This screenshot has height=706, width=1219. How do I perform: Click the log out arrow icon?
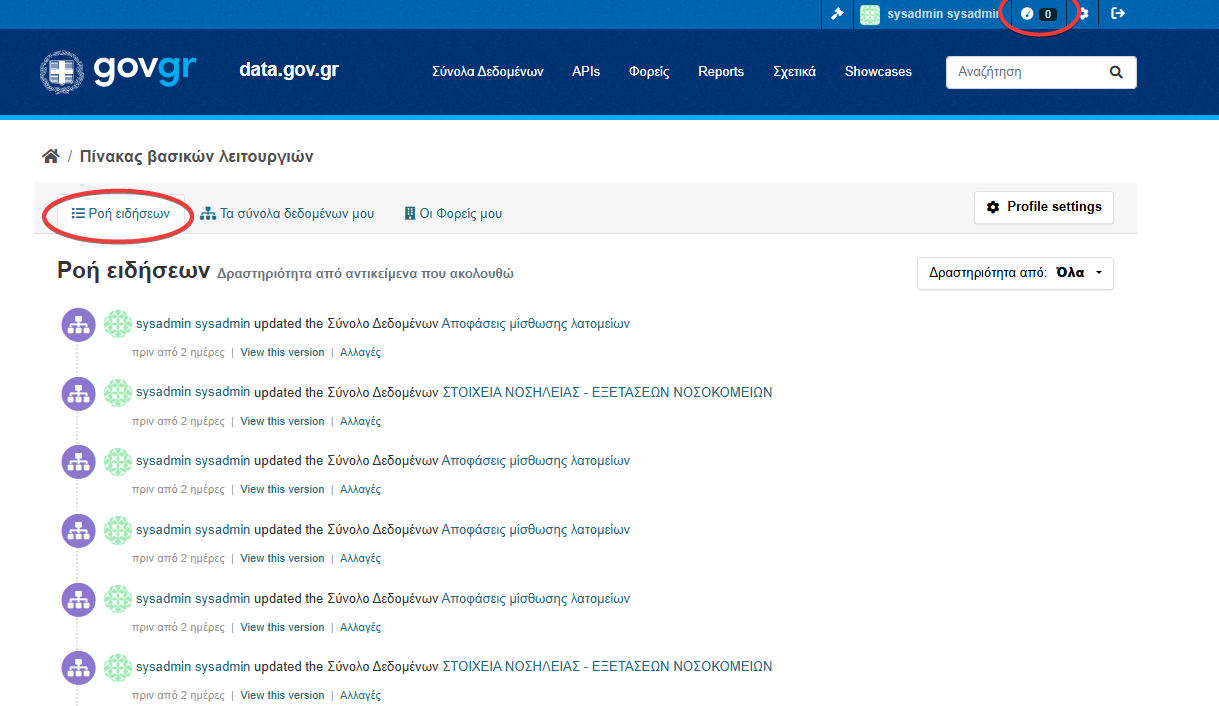click(1118, 14)
